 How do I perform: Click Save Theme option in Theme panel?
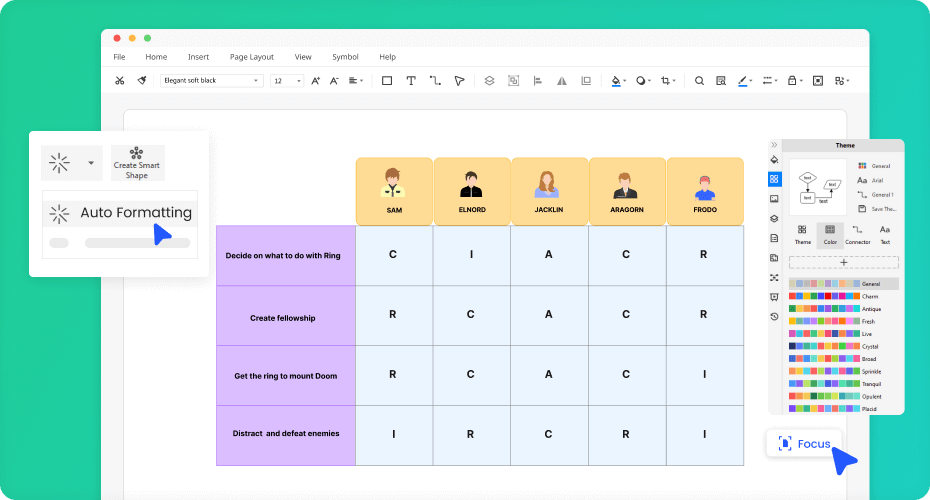coord(877,209)
